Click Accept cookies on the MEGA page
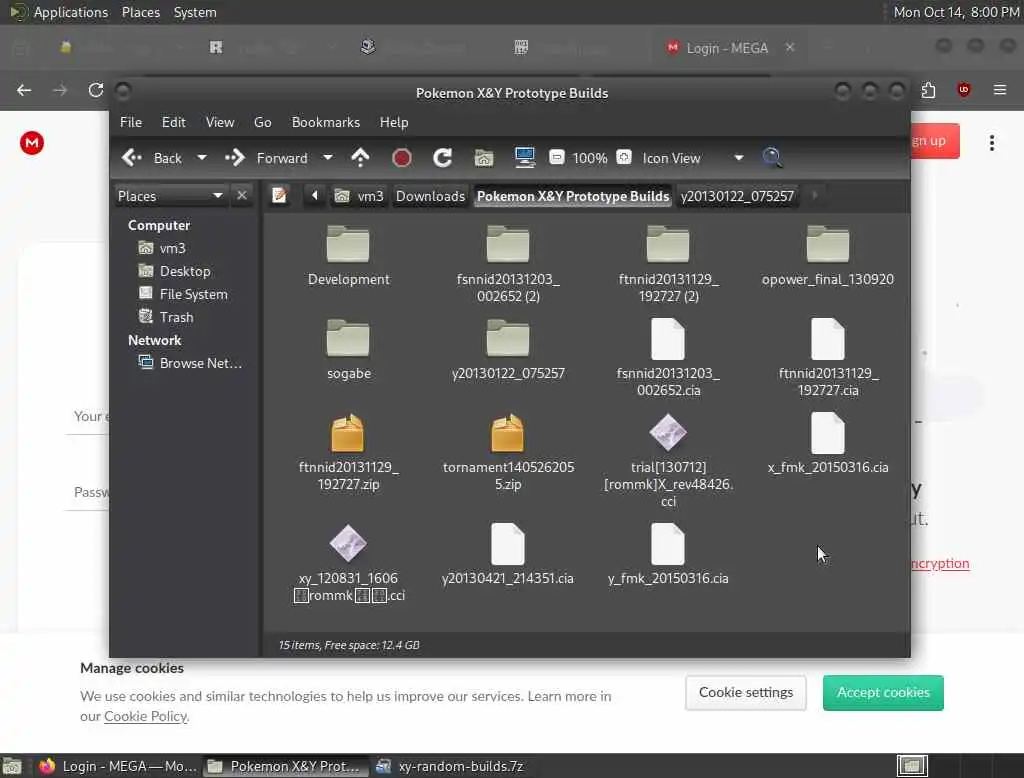 [x=883, y=692]
